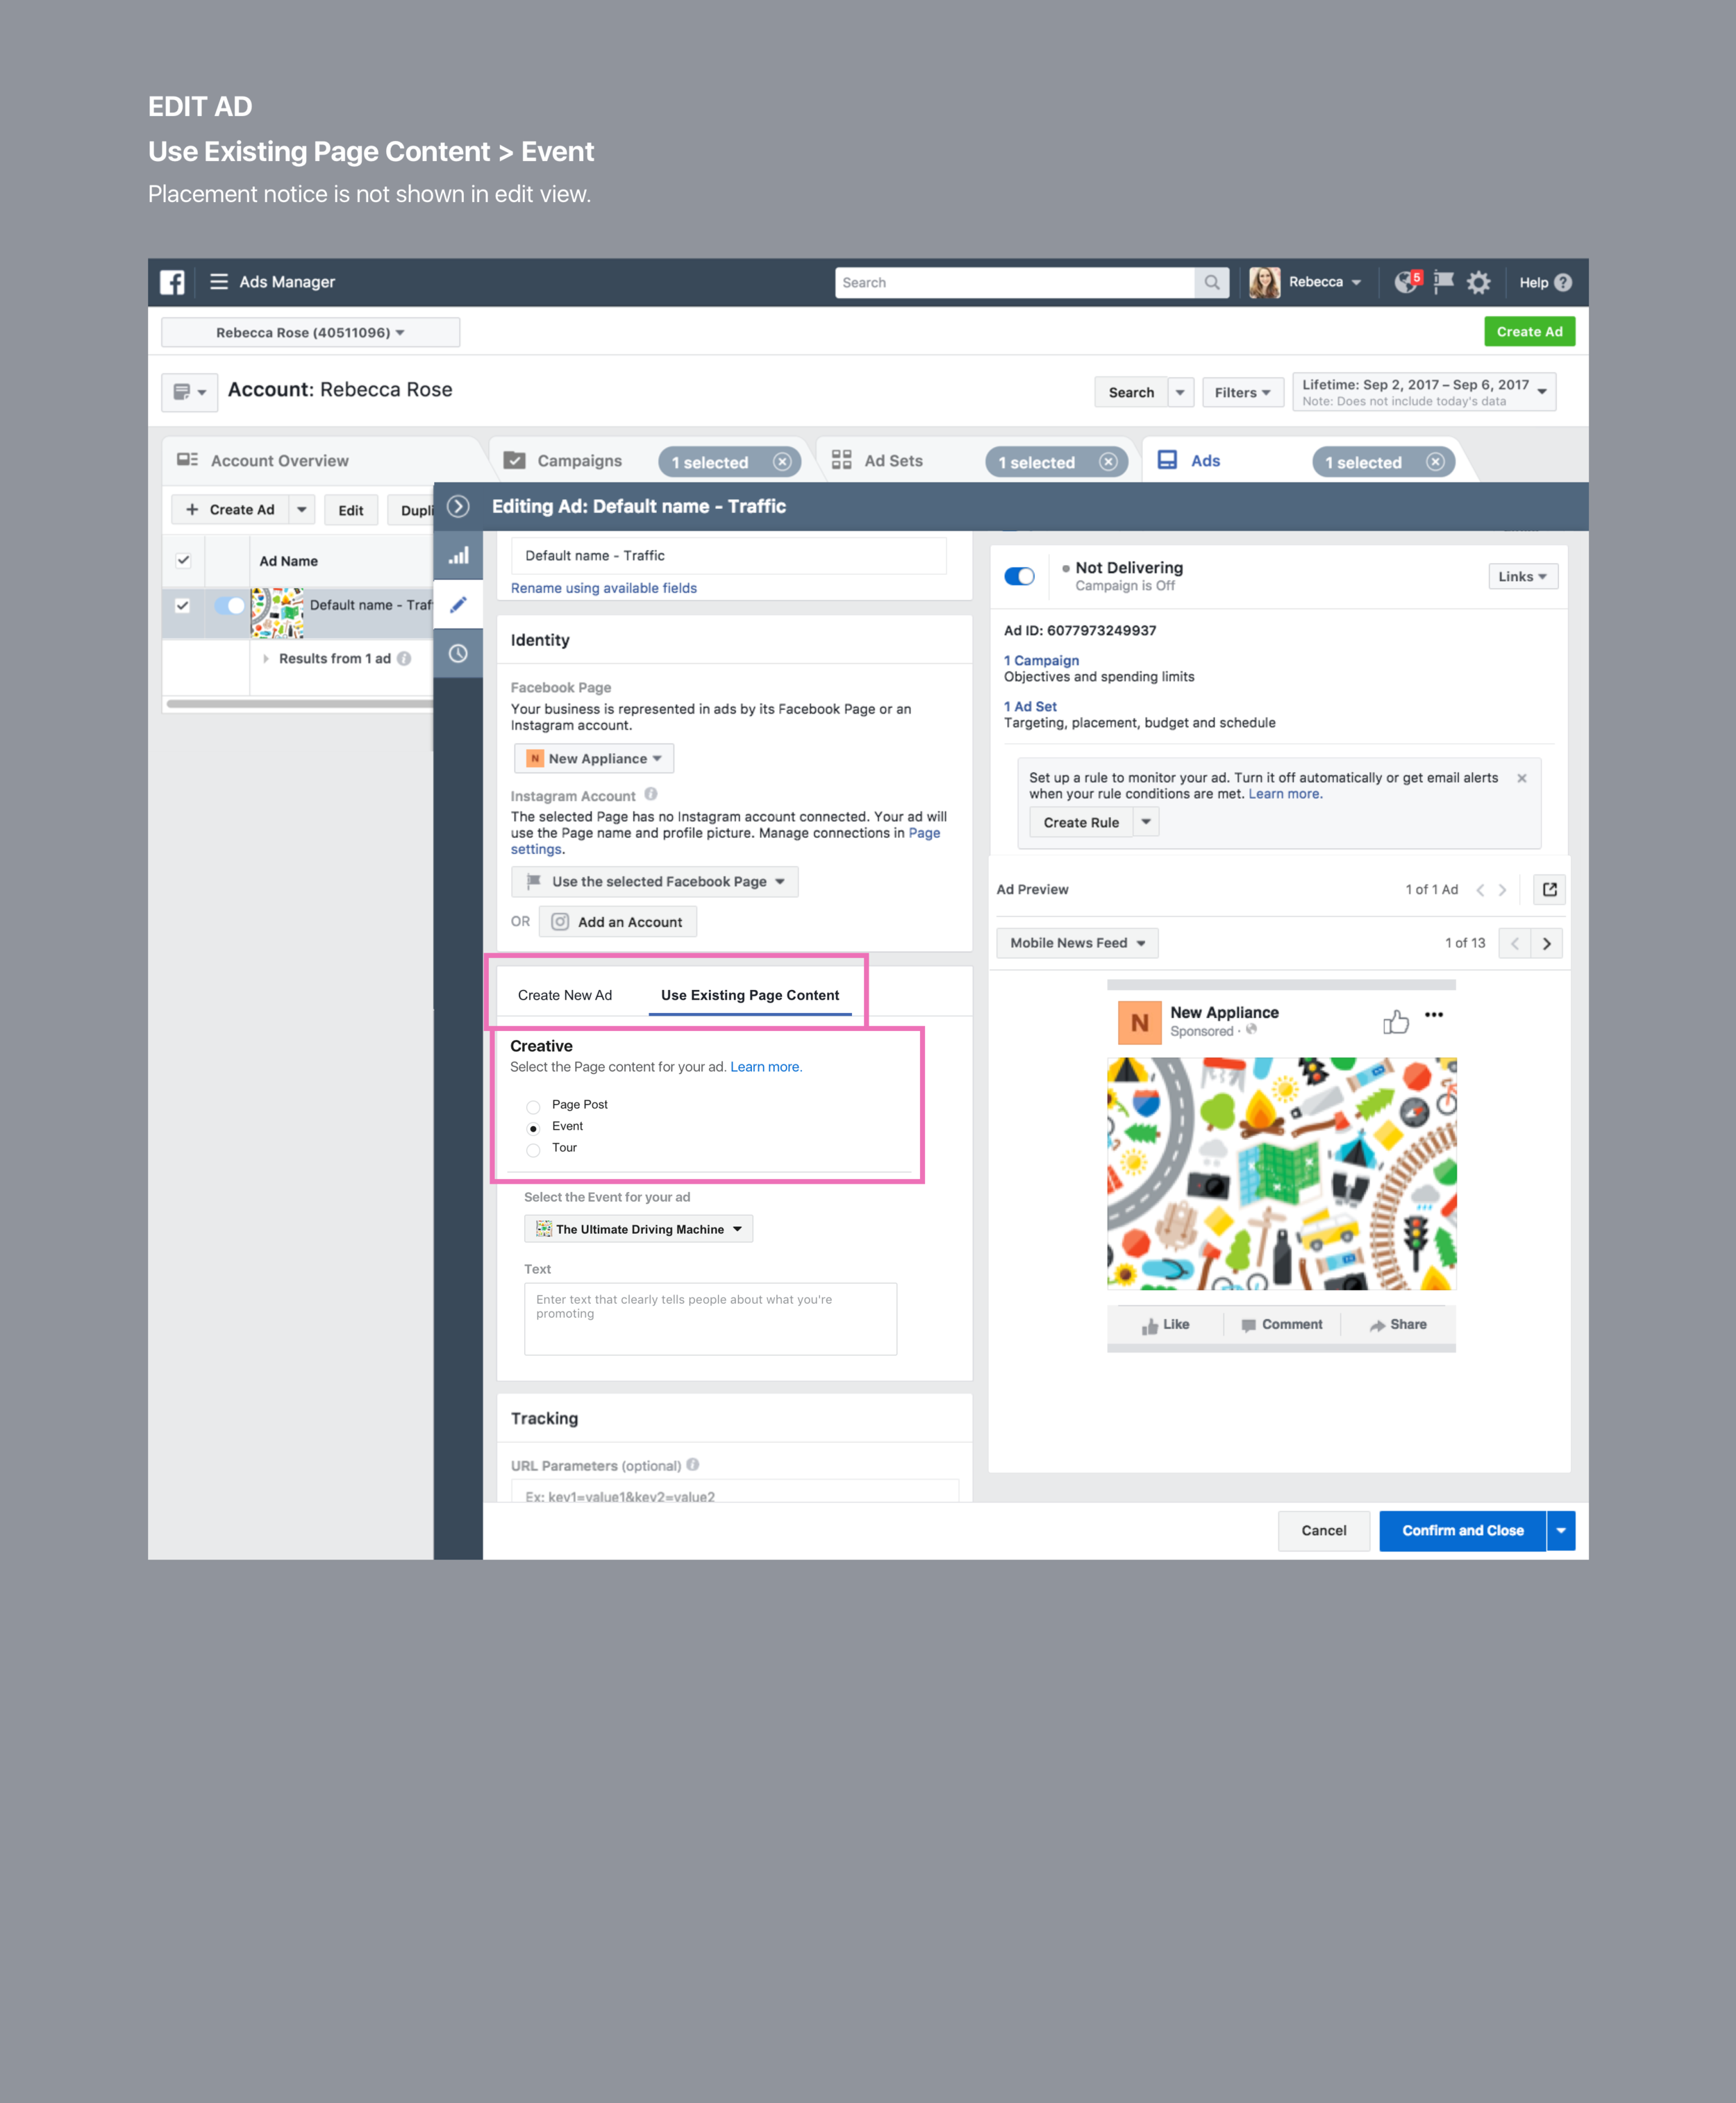Collapse the editing panel arrow
This screenshot has width=1736, height=2103.
tap(458, 506)
